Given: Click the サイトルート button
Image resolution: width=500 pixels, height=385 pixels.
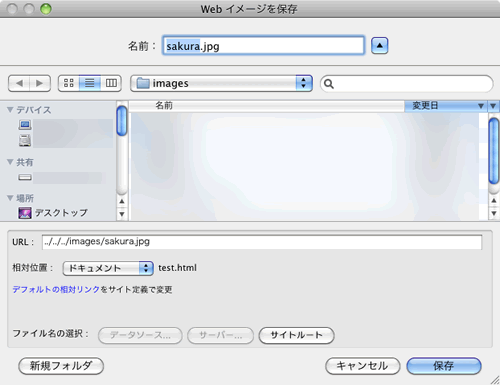Looking at the screenshot, I should pos(296,335).
